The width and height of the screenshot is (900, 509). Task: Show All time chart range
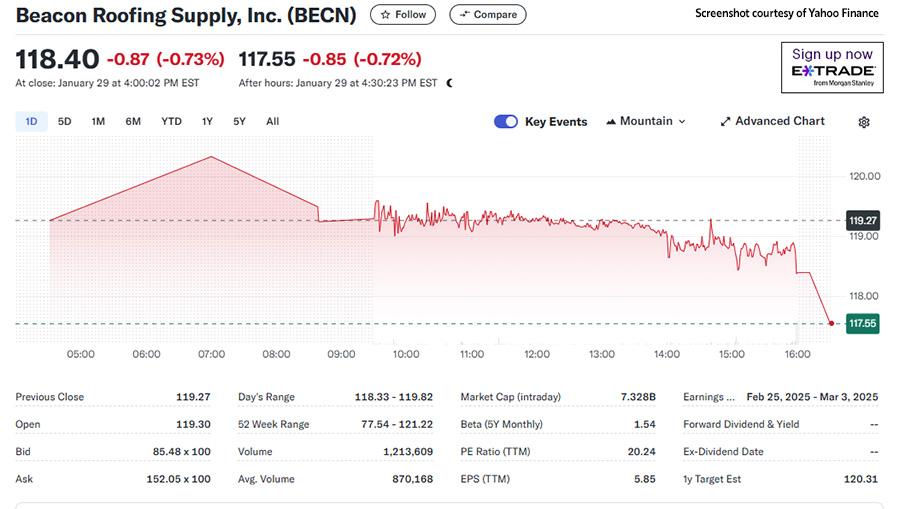coord(272,122)
